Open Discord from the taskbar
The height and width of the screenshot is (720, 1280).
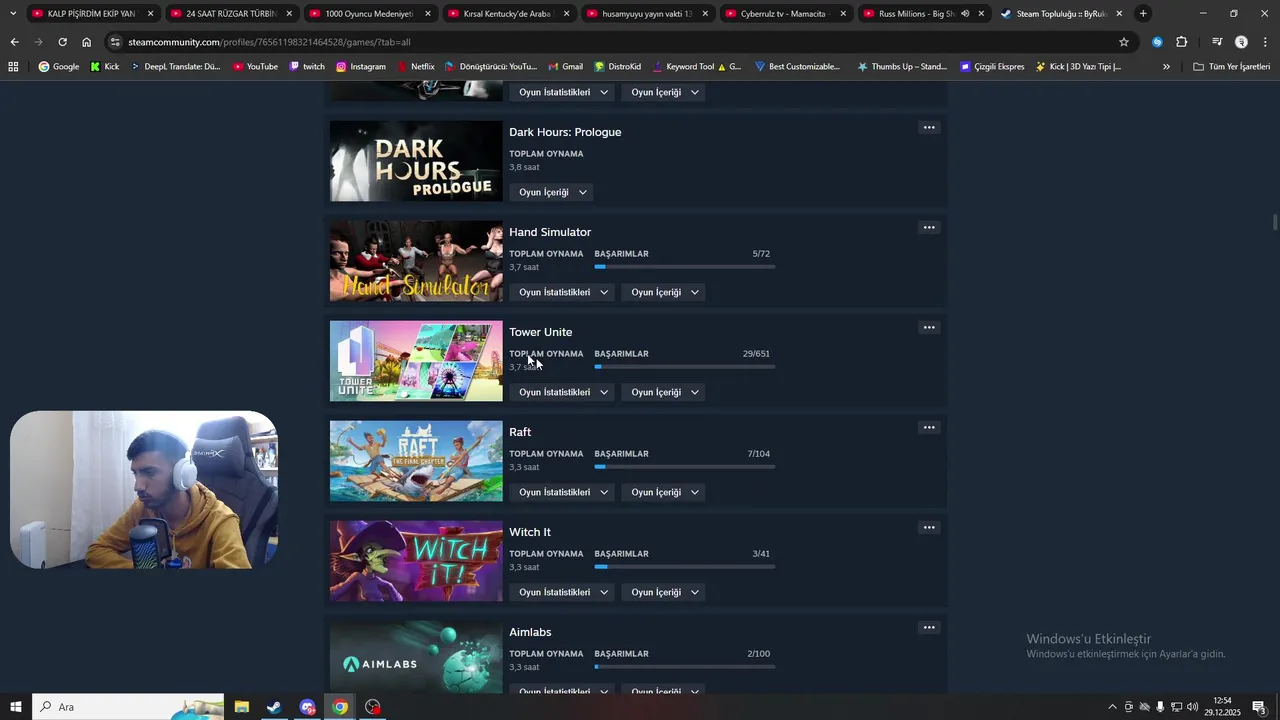tap(307, 707)
